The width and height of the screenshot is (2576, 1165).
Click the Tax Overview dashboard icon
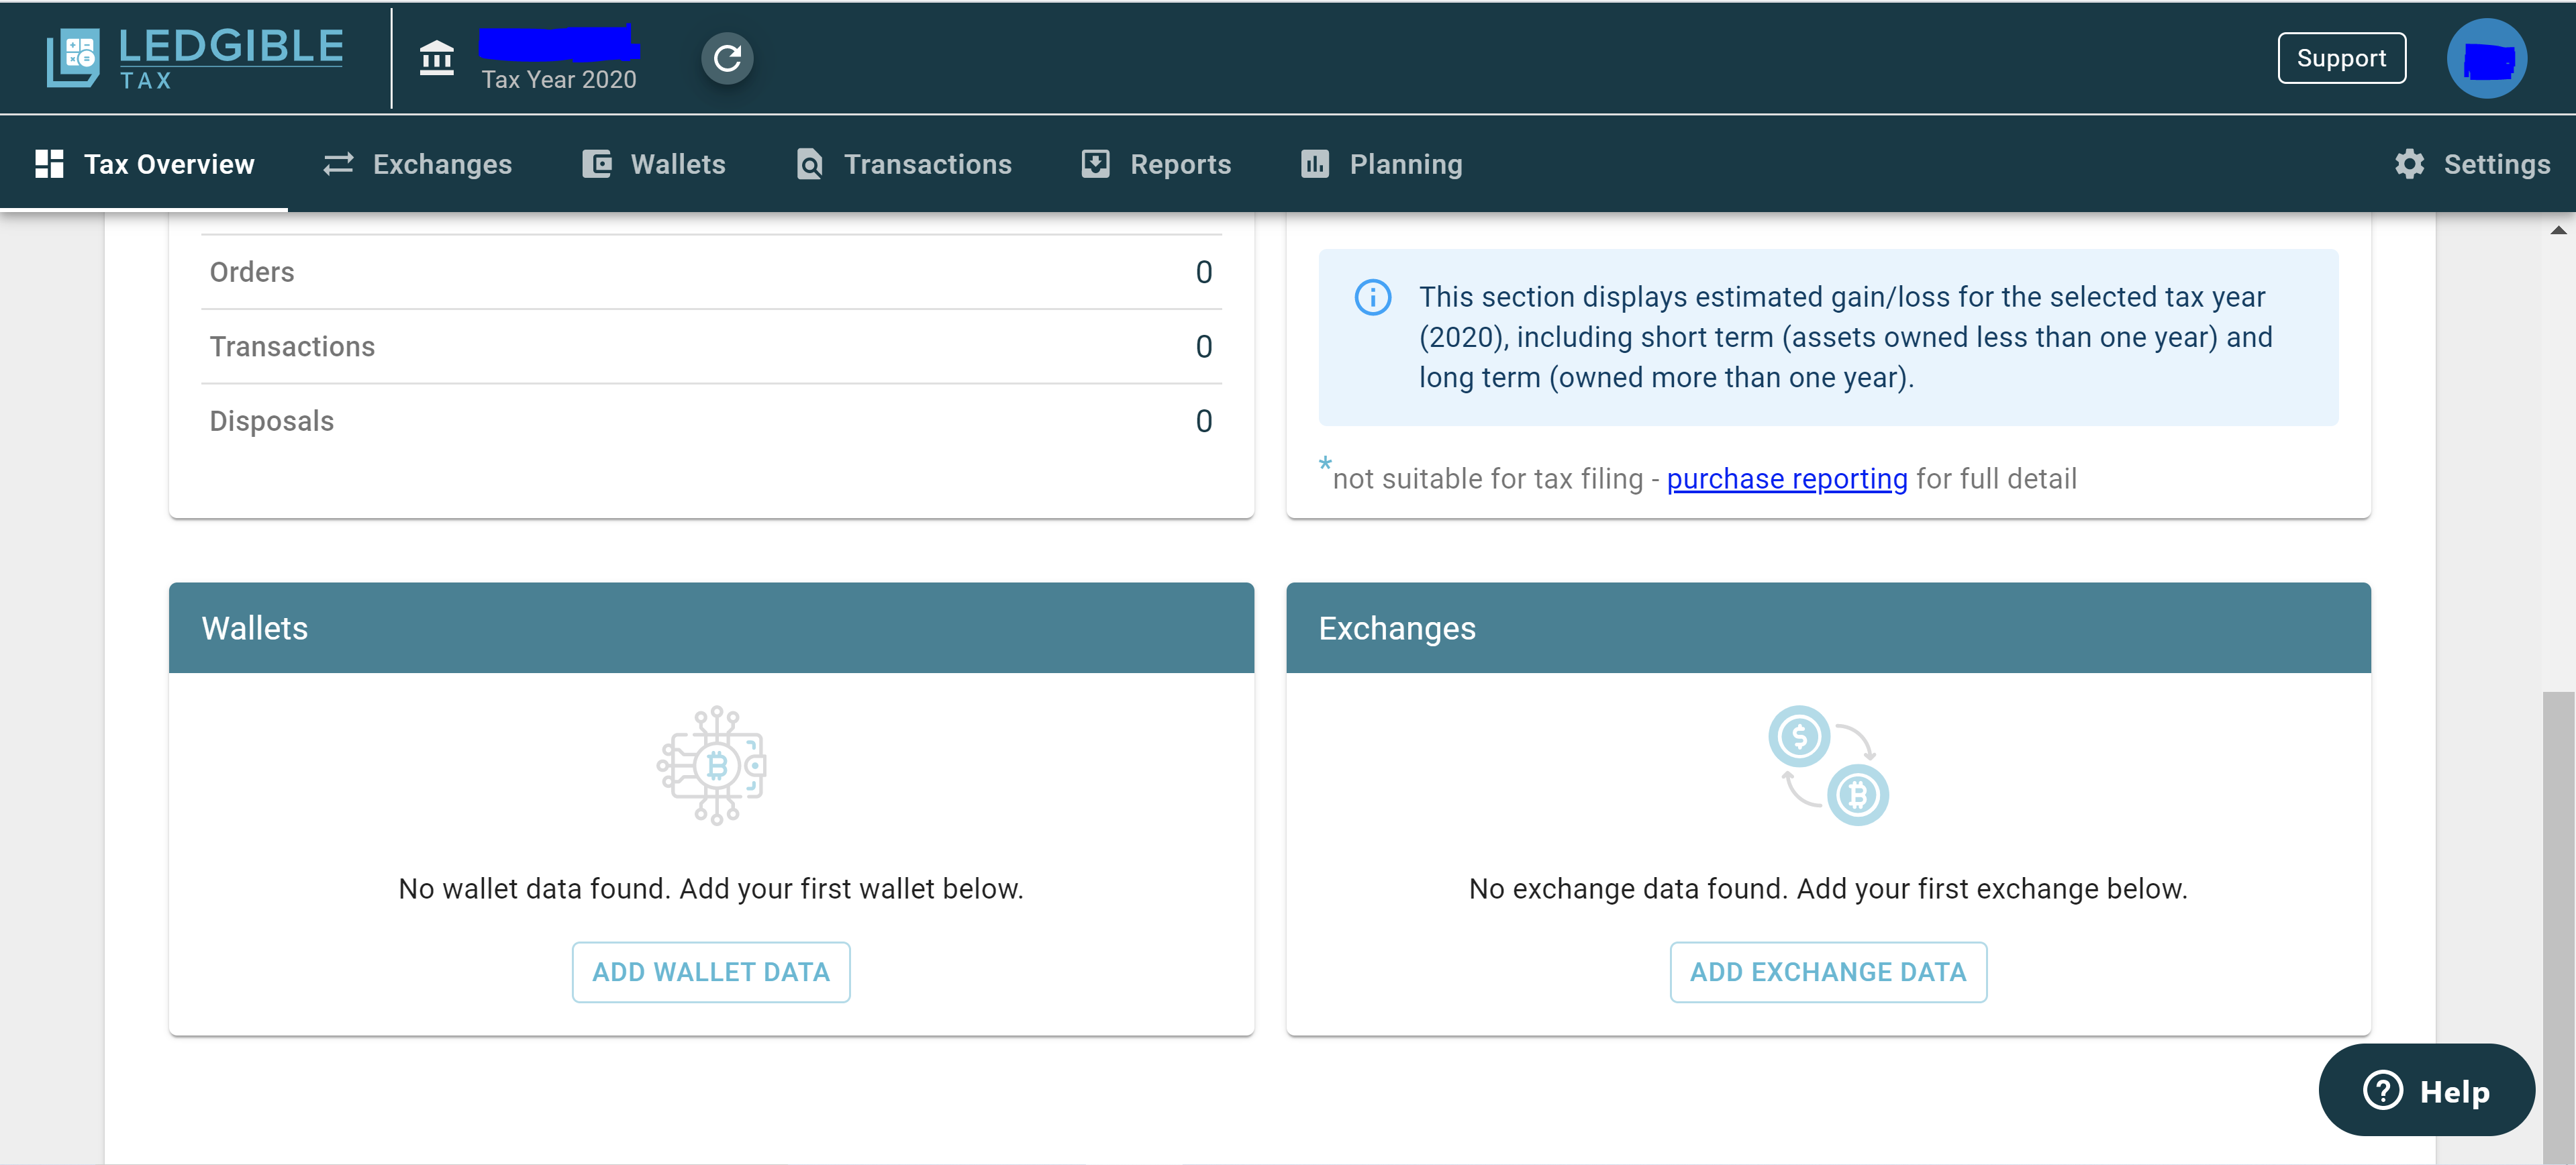(x=49, y=164)
